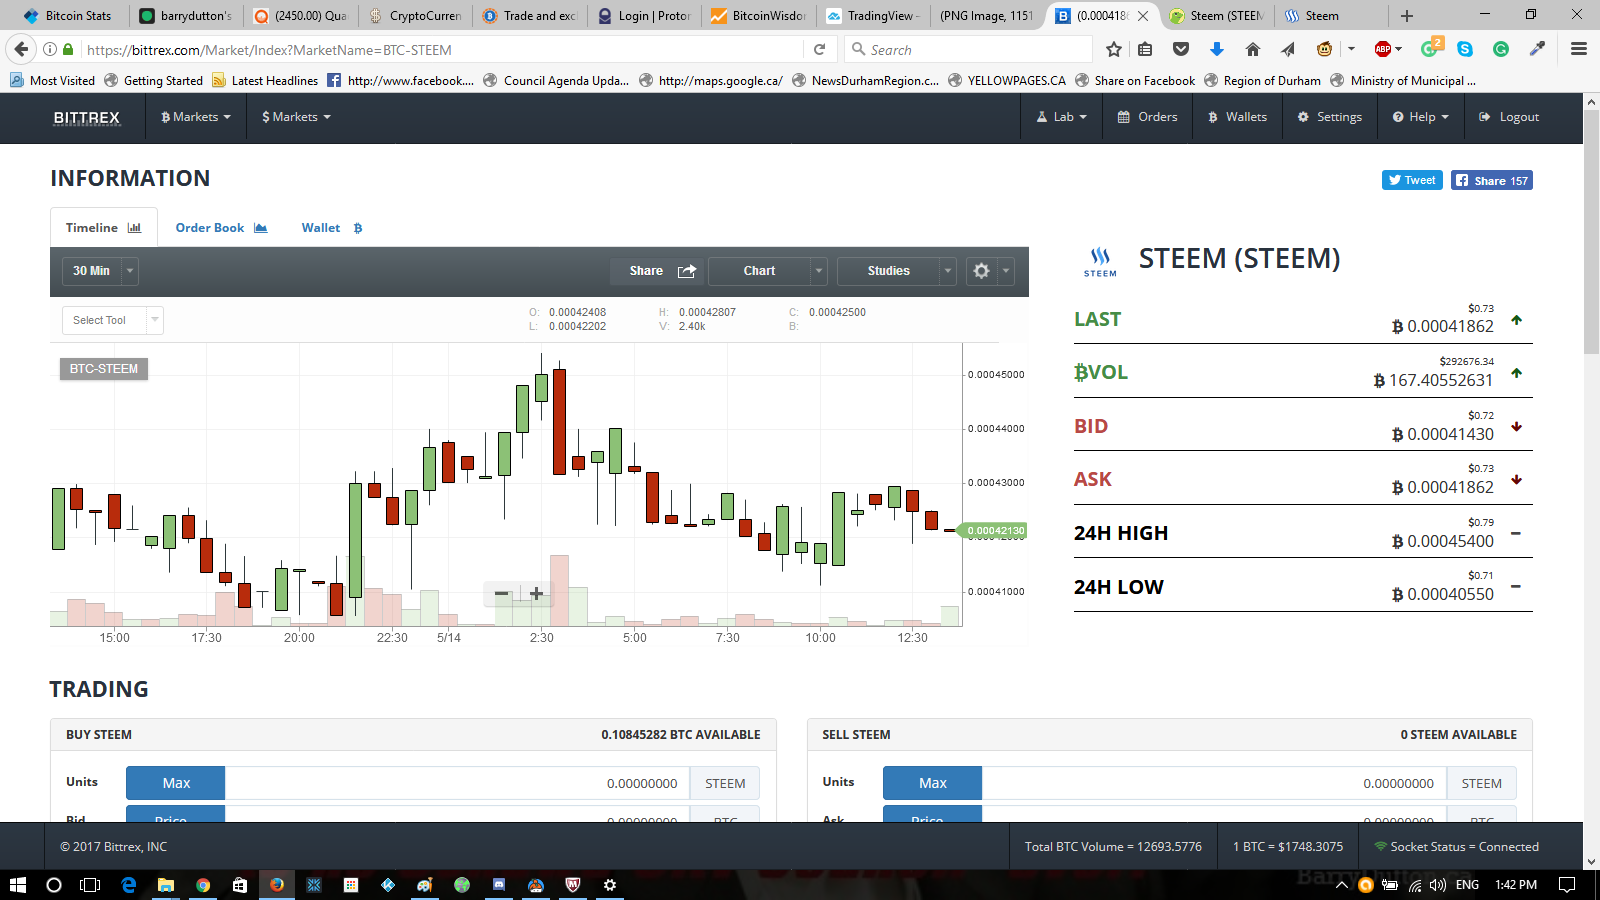
Task: Switch to the TradingView browser tab
Action: [873, 15]
